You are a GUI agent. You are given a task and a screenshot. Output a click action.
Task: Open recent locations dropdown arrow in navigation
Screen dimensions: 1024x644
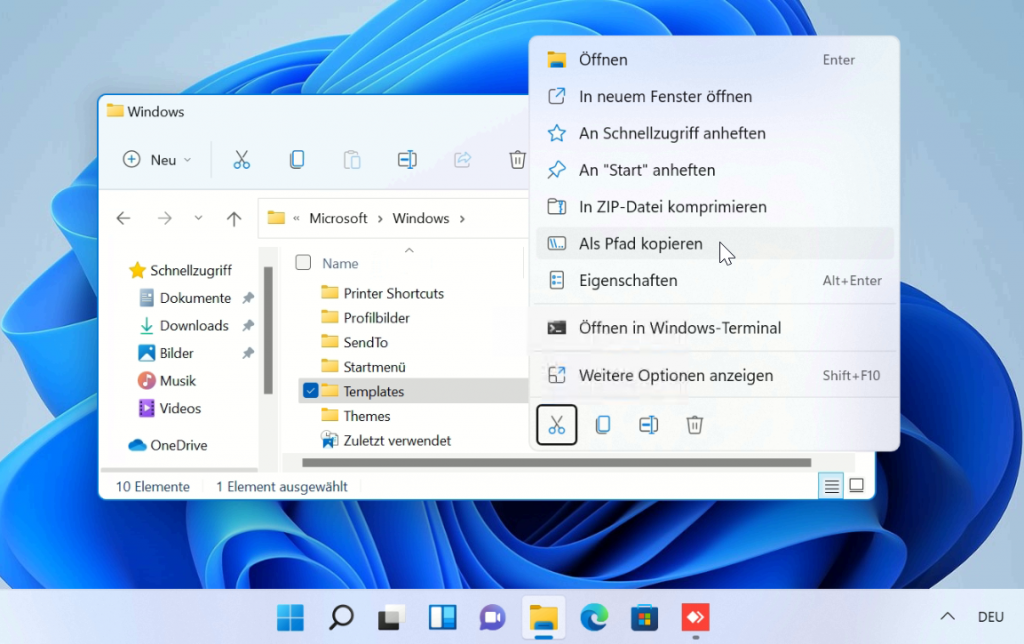pos(198,218)
